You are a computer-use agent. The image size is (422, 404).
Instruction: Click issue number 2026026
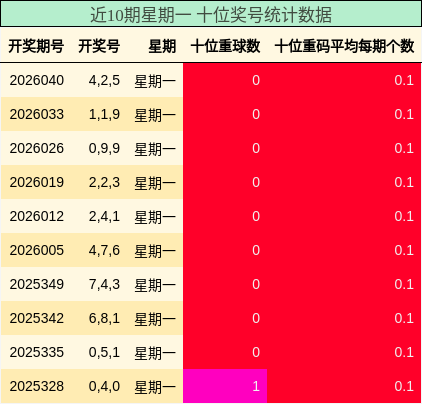37,148
